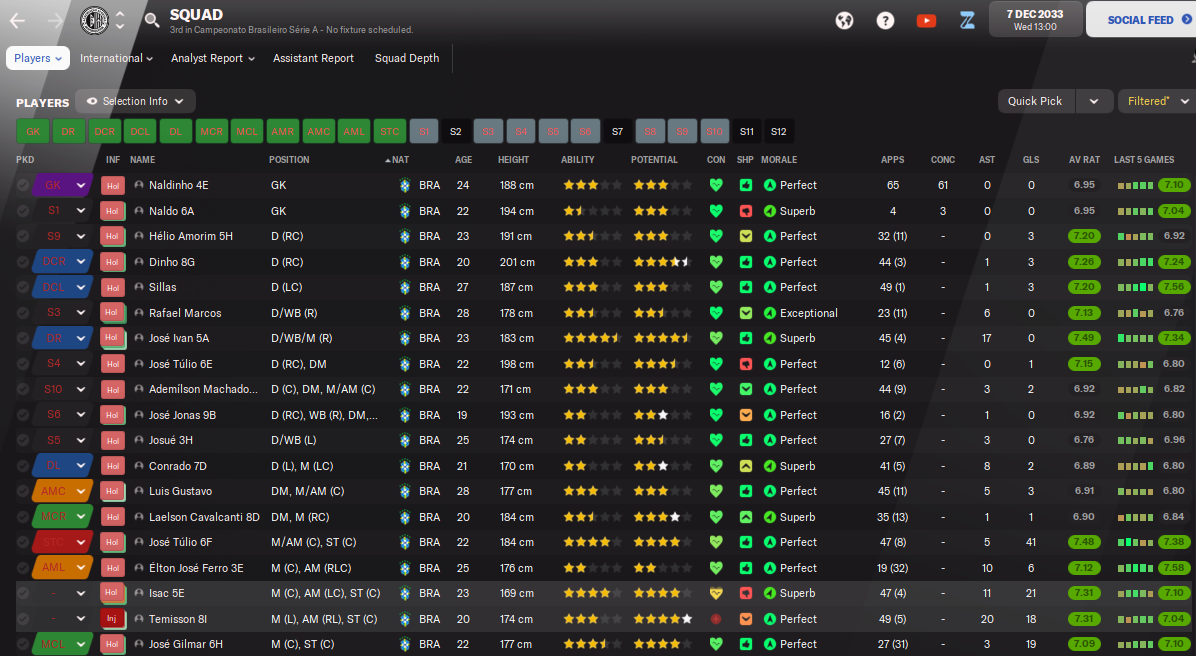Select the S7 substitute slot button
The width and height of the screenshot is (1196, 656).
pyautogui.click(x=617, y=131)
